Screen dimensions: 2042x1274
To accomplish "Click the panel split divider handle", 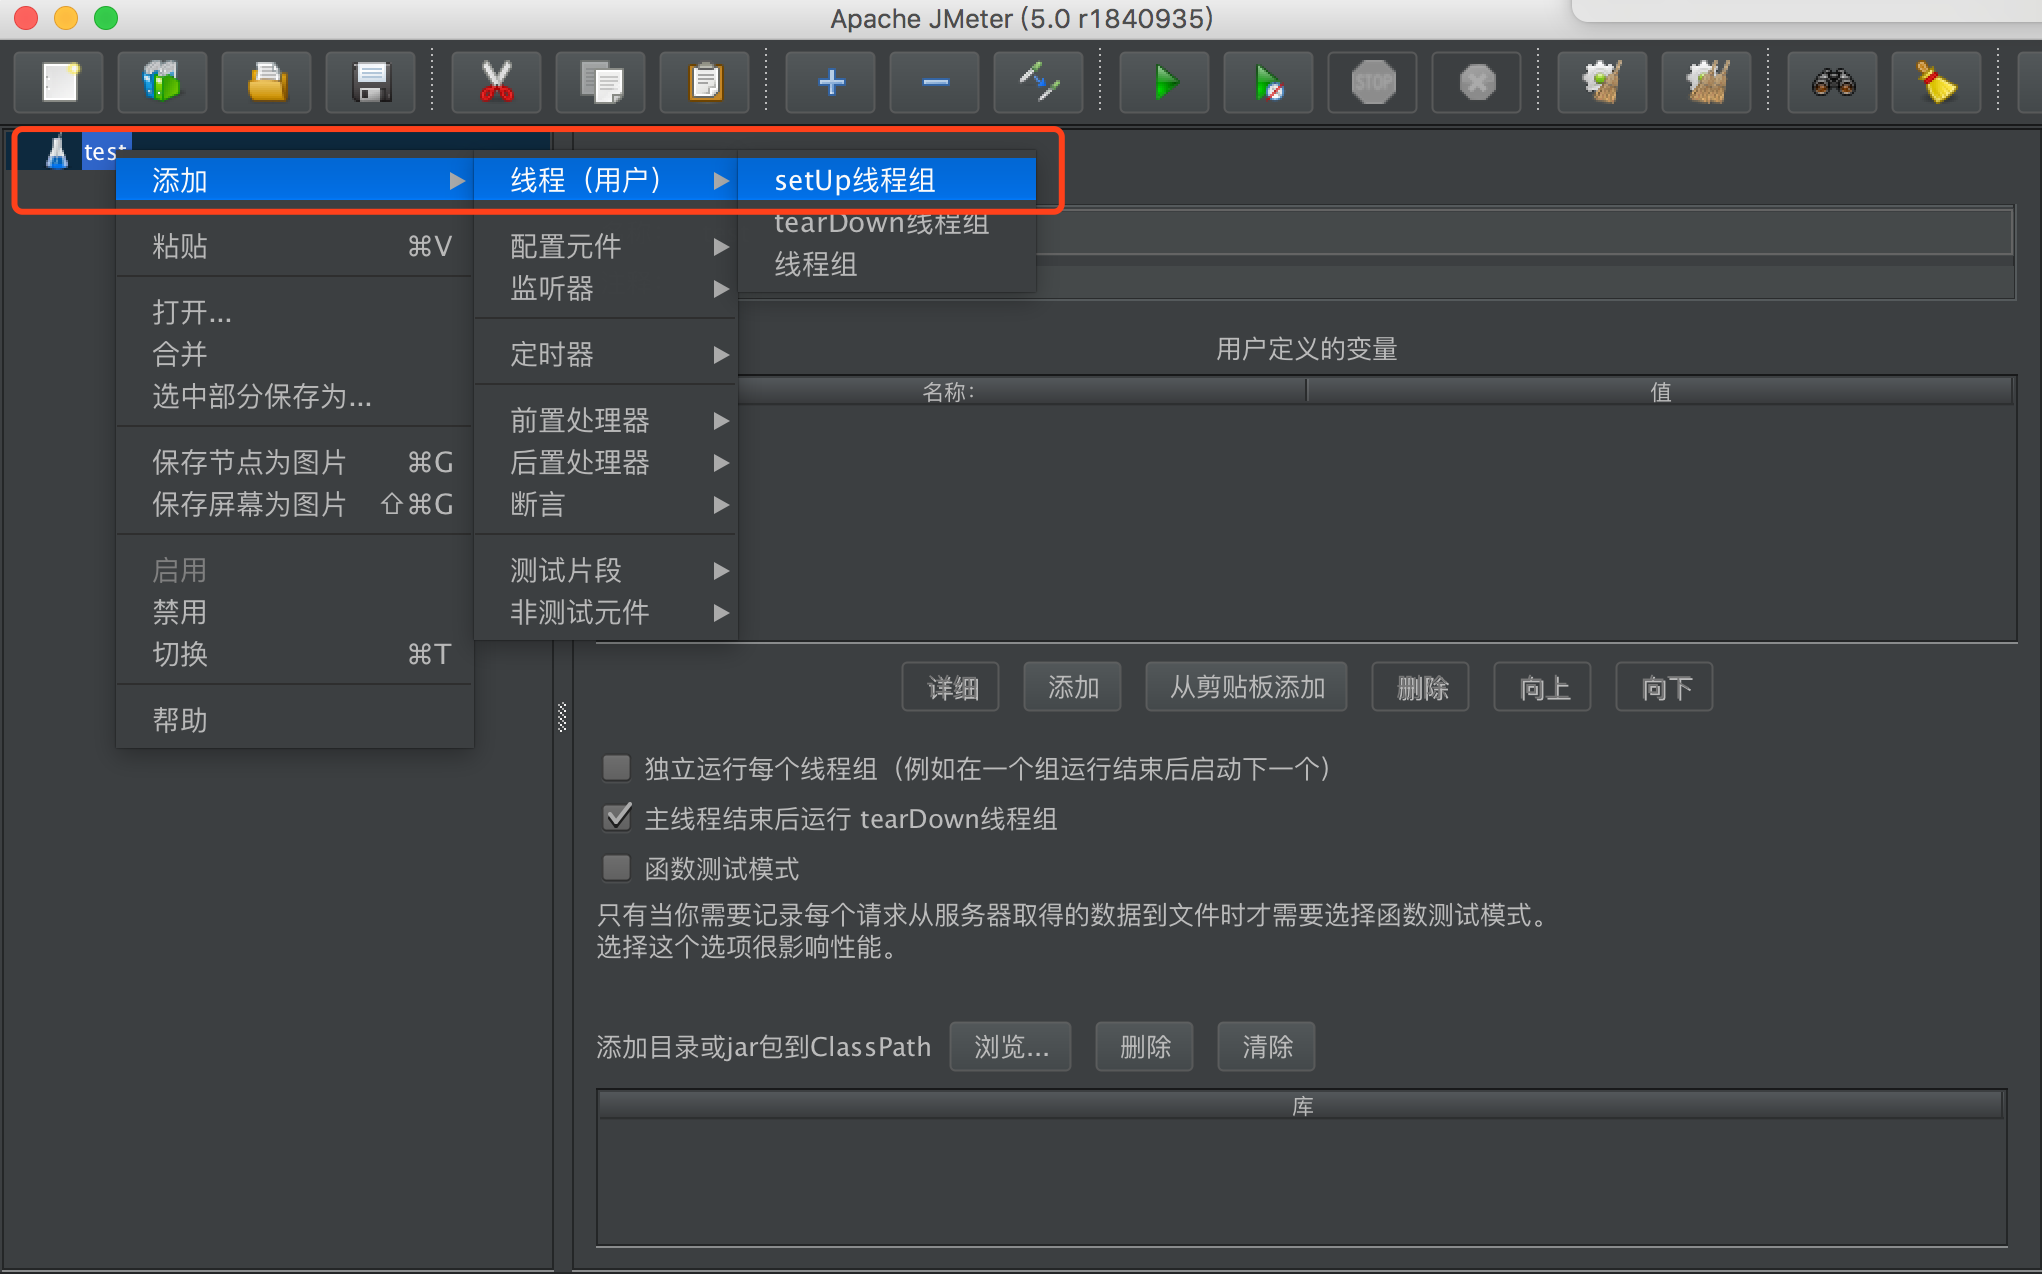I will 562,717.
